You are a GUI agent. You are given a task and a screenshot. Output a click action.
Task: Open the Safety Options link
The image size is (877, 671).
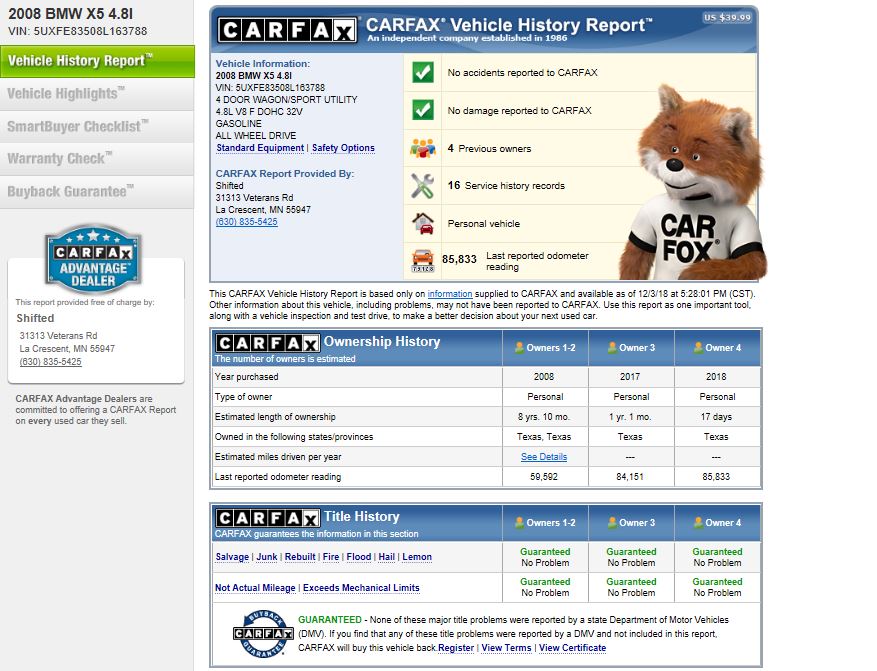tap(343, 148)
